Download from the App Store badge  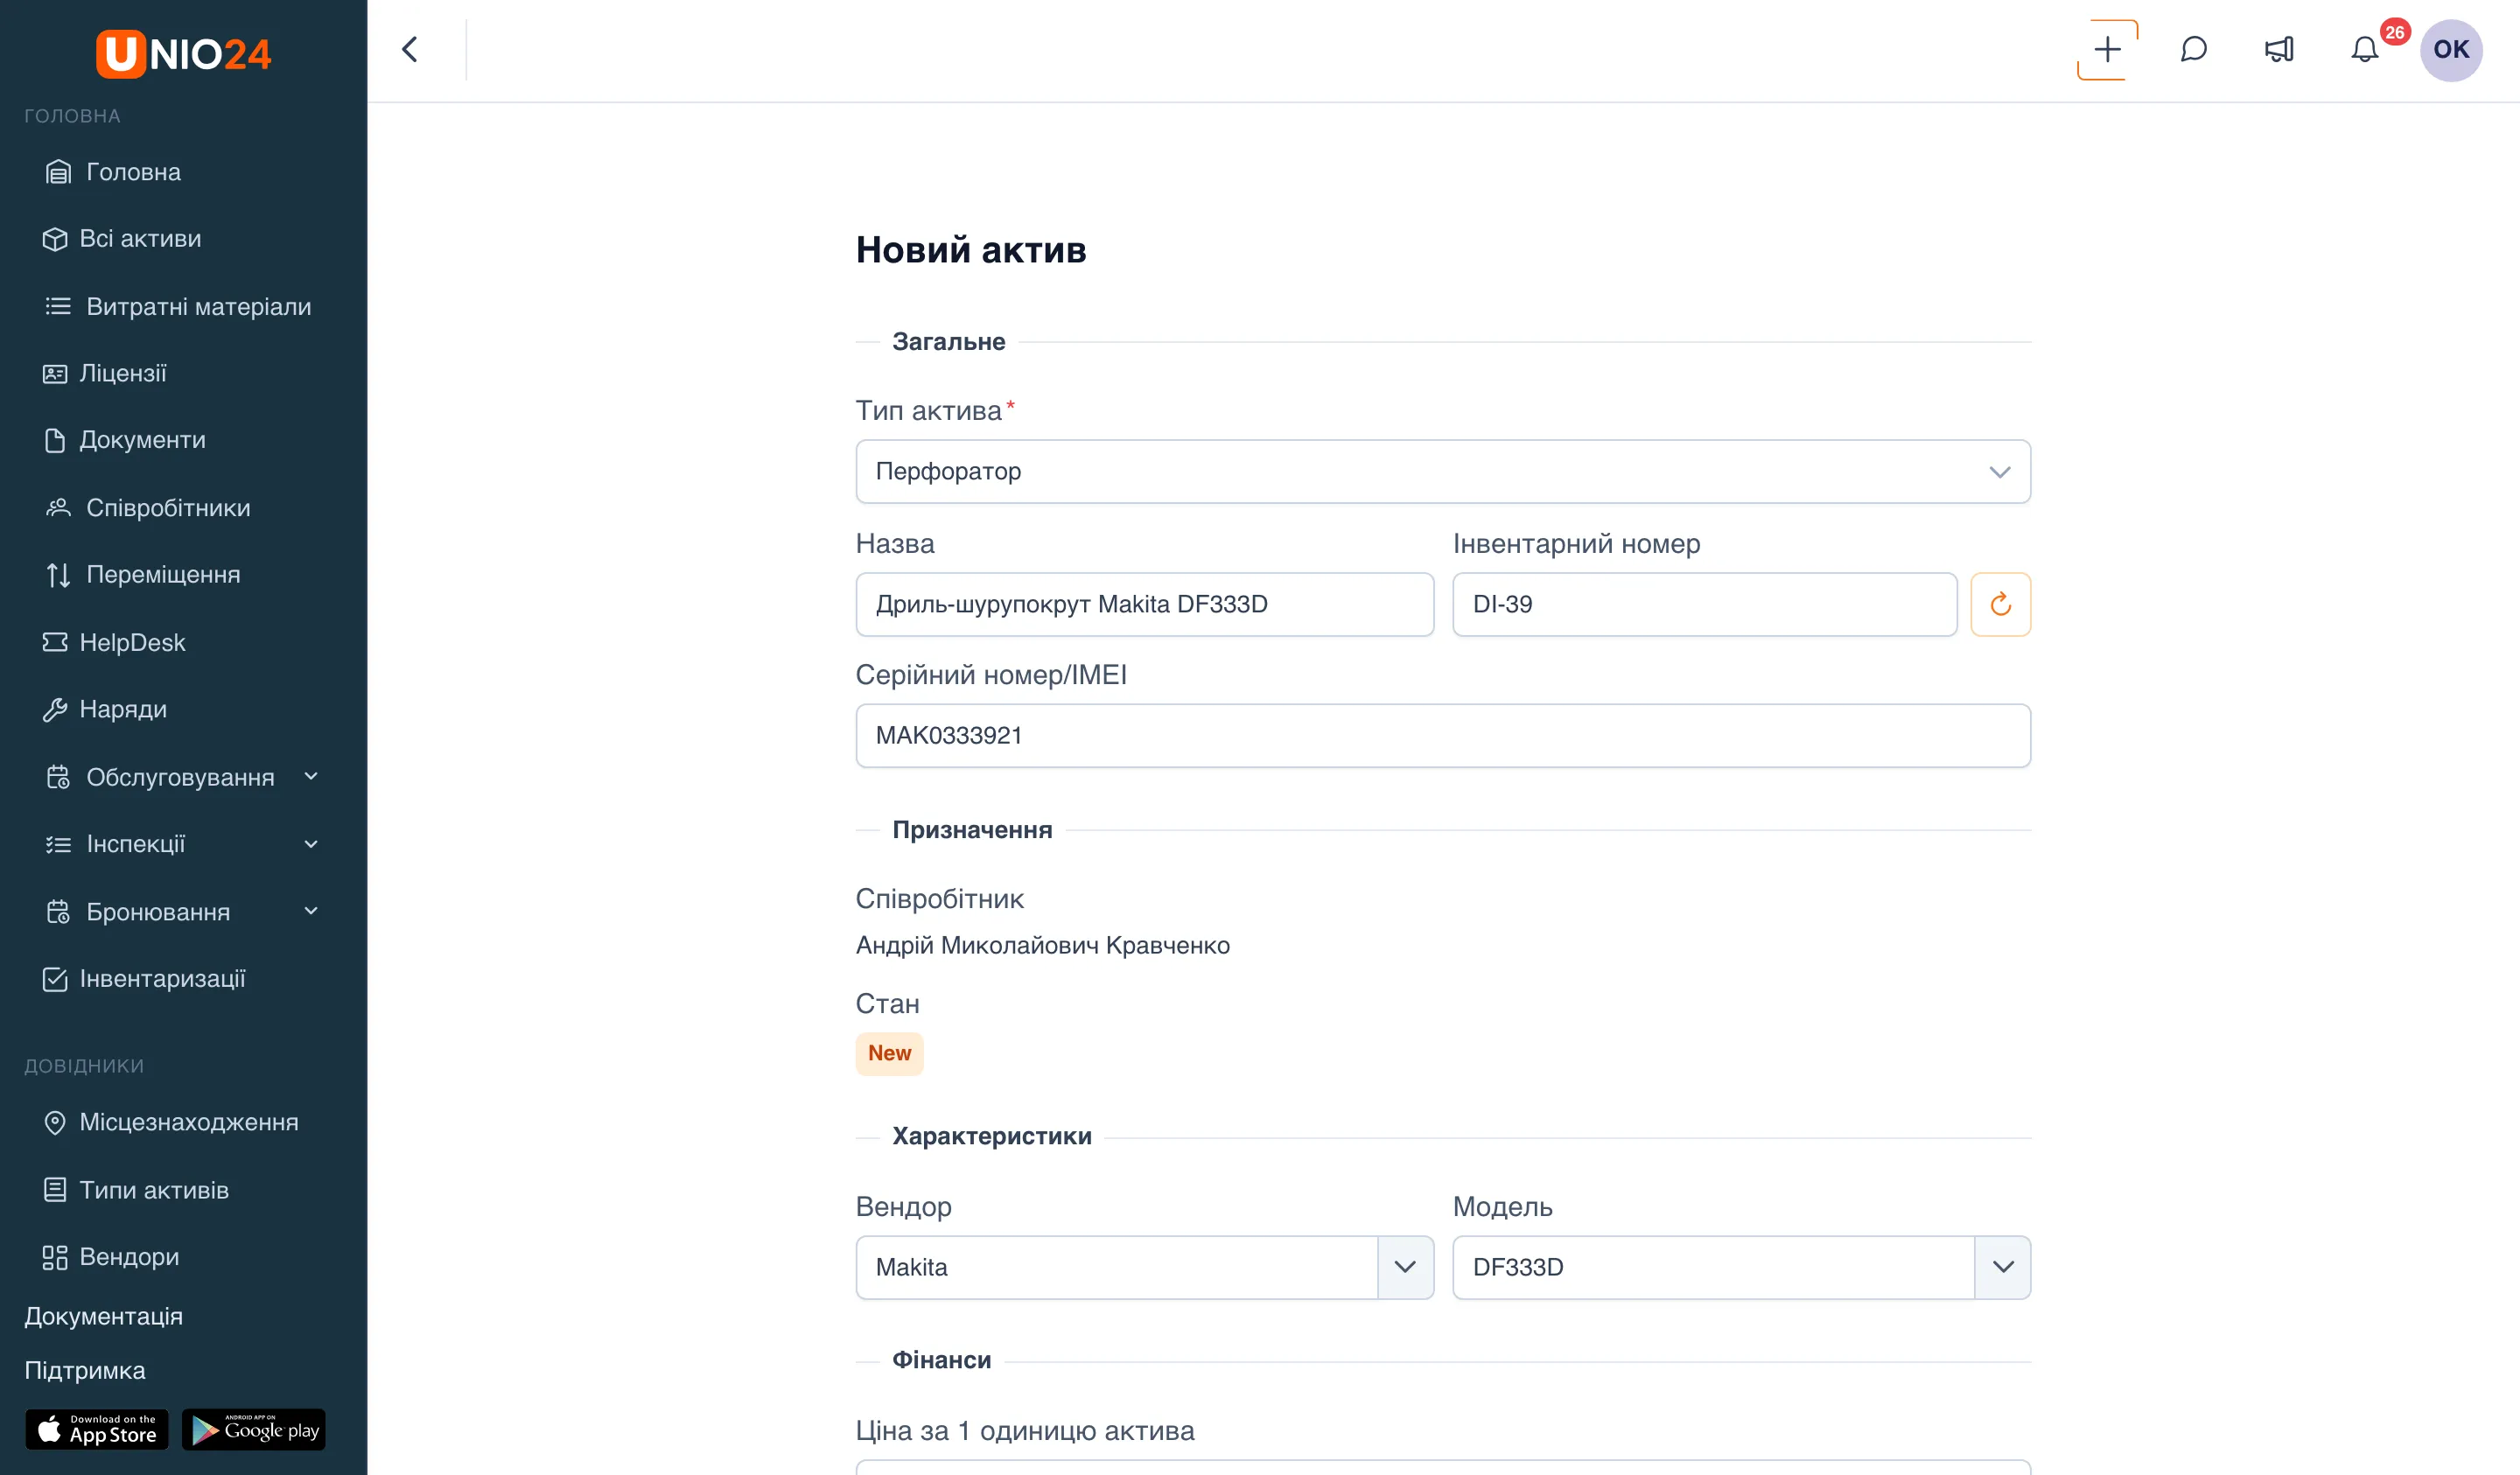coord(97,1429)
